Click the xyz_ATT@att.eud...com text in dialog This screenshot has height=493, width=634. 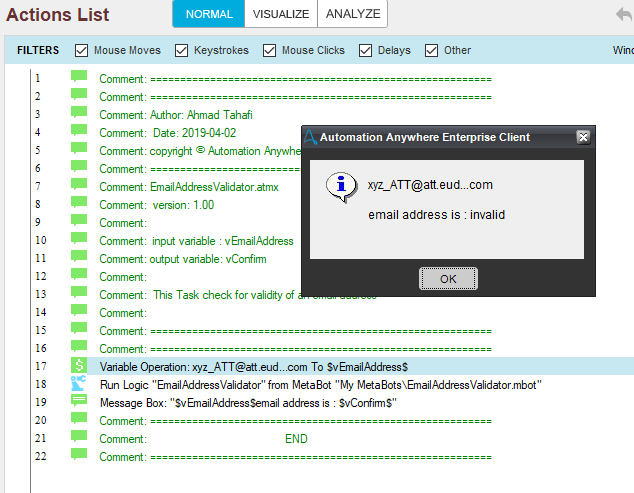(430, 185)
